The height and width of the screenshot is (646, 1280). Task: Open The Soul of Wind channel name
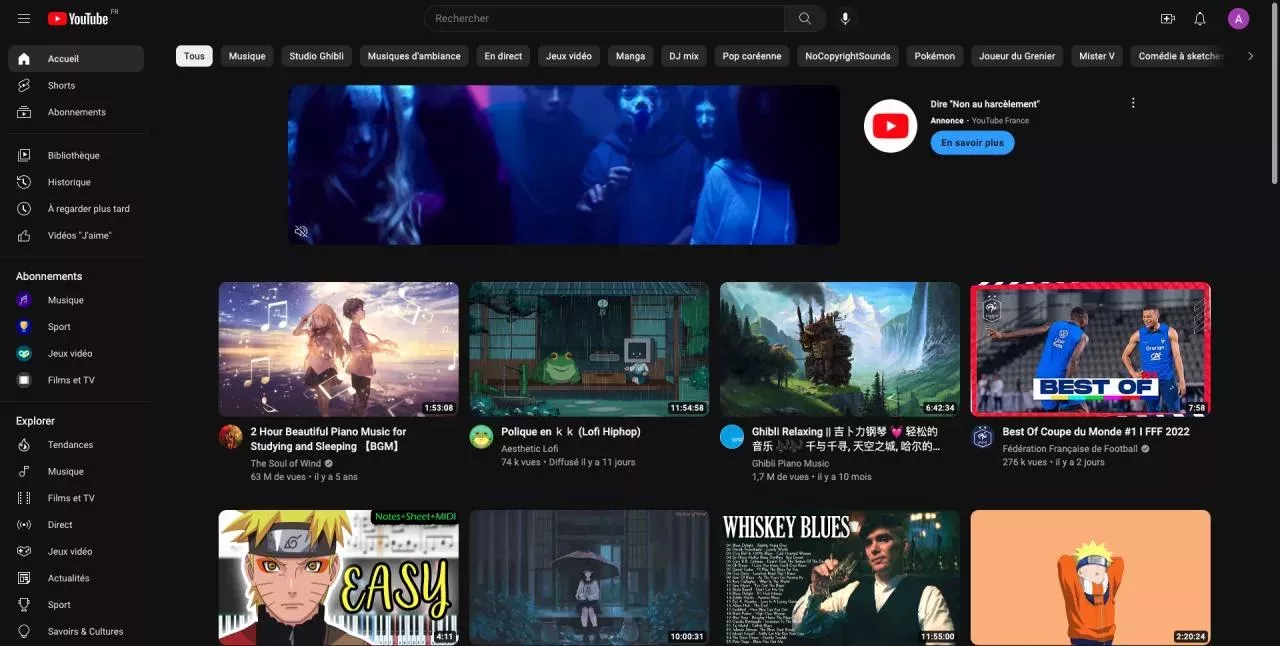286,463
